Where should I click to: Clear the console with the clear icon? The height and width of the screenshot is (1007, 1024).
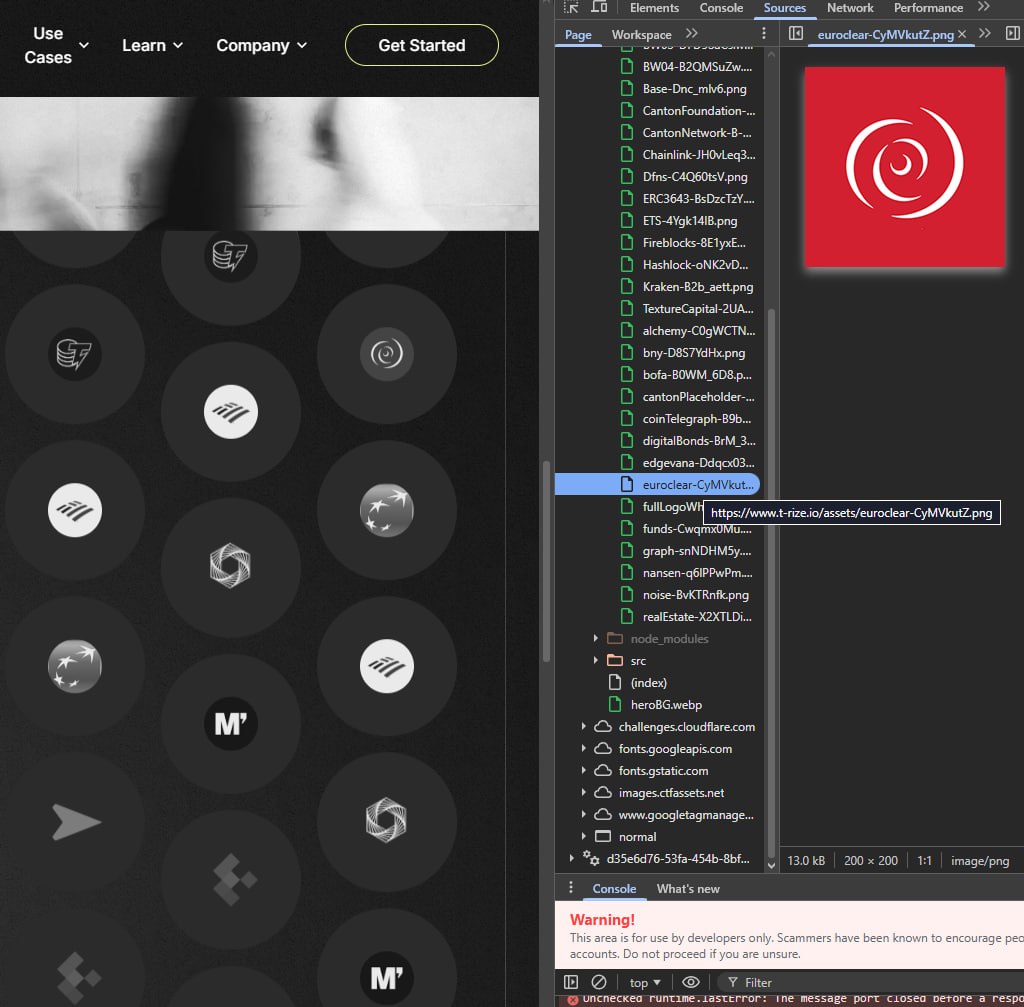(599, 982)
